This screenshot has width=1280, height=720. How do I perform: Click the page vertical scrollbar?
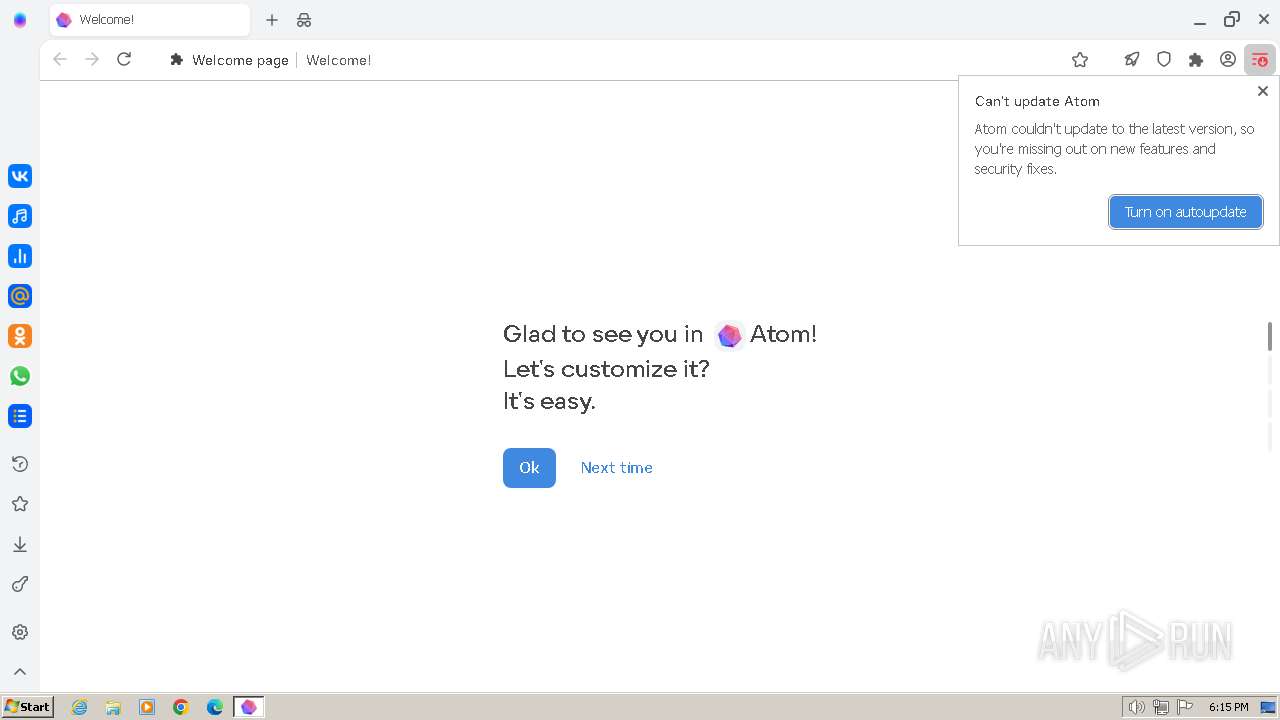click(1270, 336)
